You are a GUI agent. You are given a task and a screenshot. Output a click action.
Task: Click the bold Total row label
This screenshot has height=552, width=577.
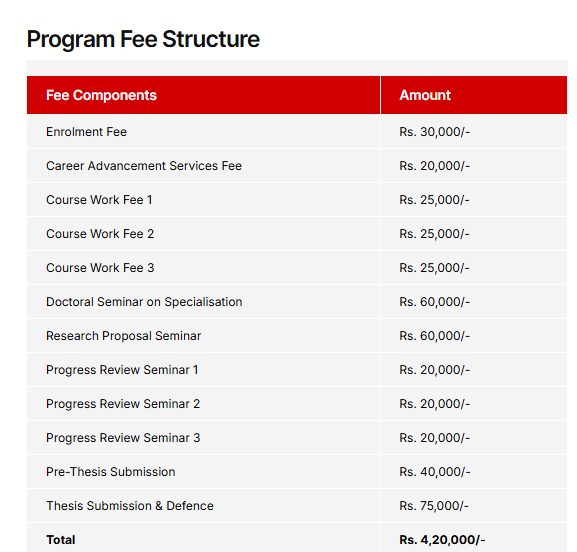pos(61,540)
